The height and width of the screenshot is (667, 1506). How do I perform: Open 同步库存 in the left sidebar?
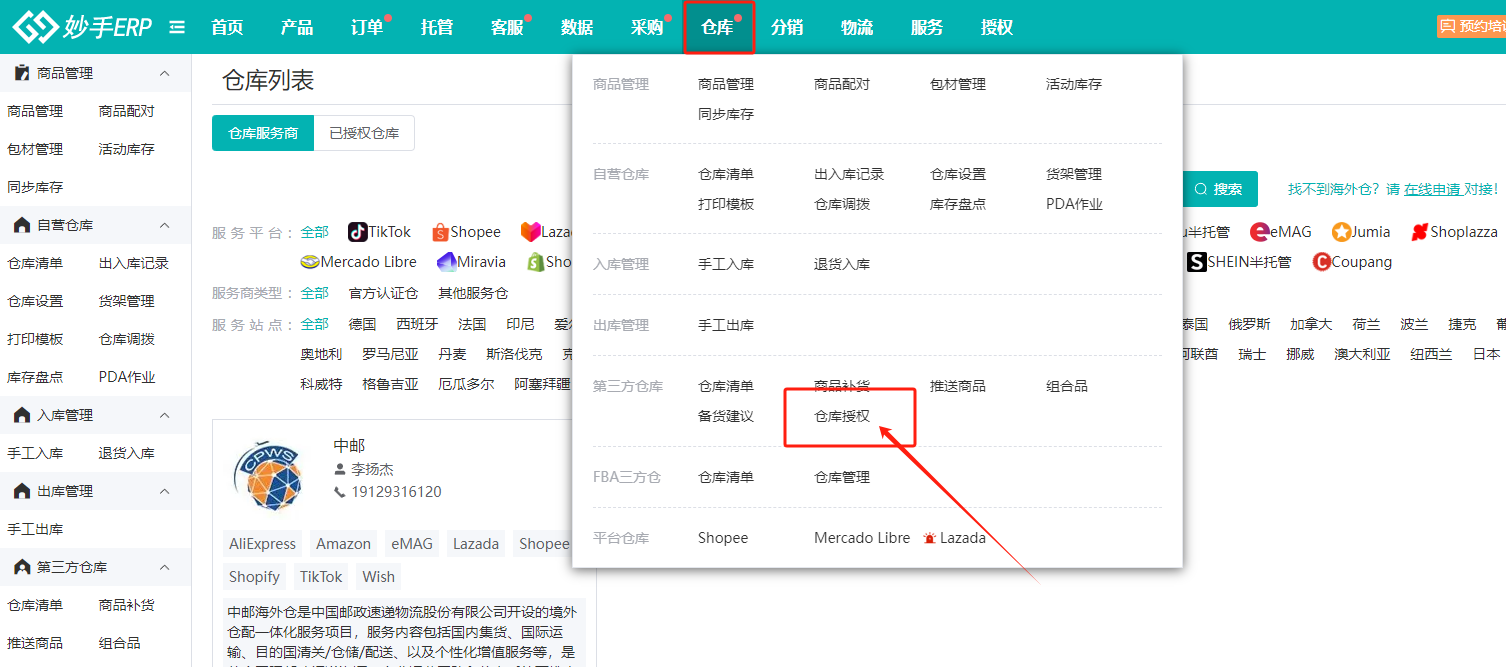point(35,187)
